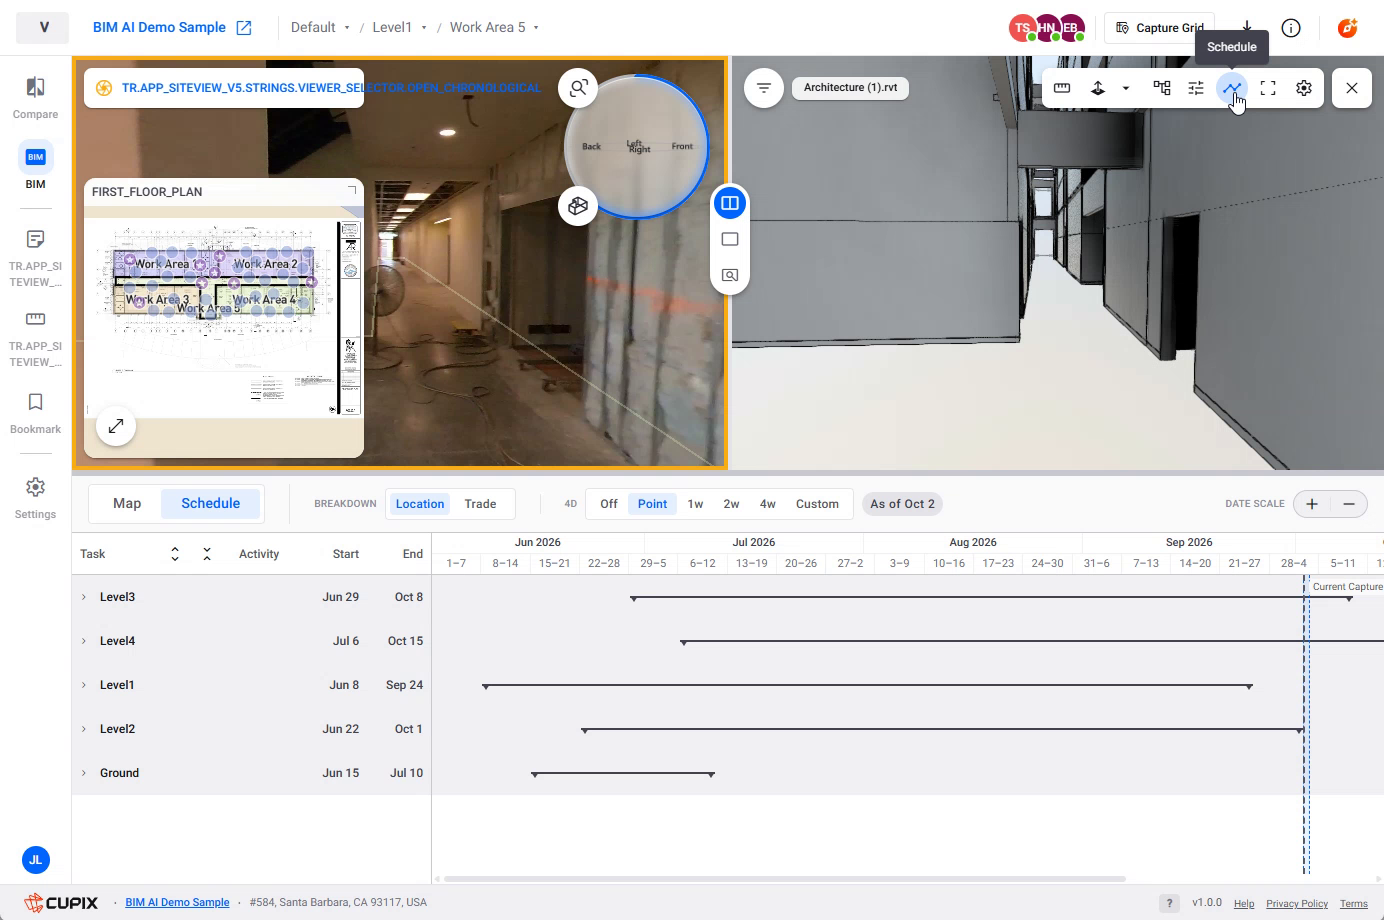Viewport: 1384px width, 920px height.
Task: Open the Help link
Action: (1244, 903)
